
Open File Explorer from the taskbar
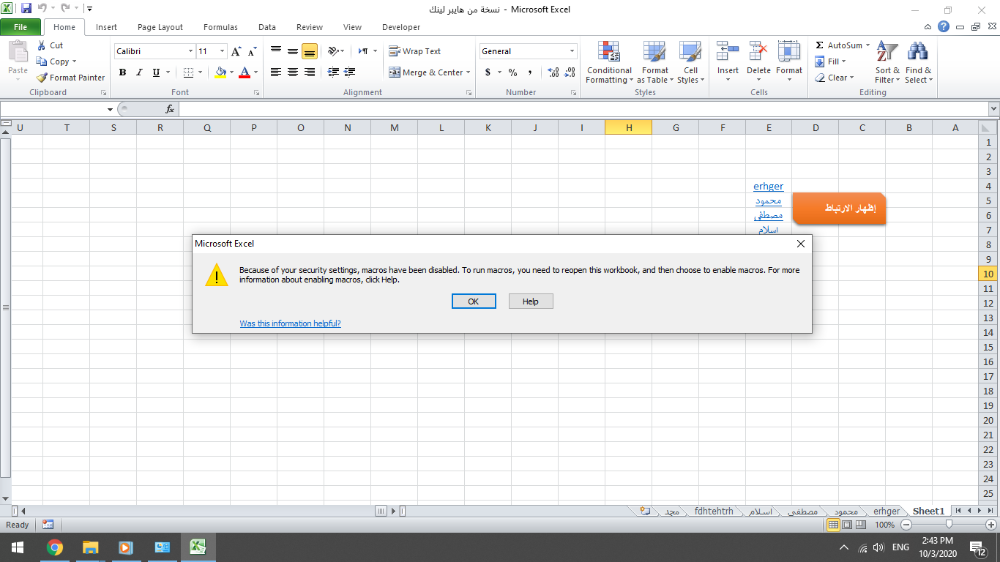91,547
